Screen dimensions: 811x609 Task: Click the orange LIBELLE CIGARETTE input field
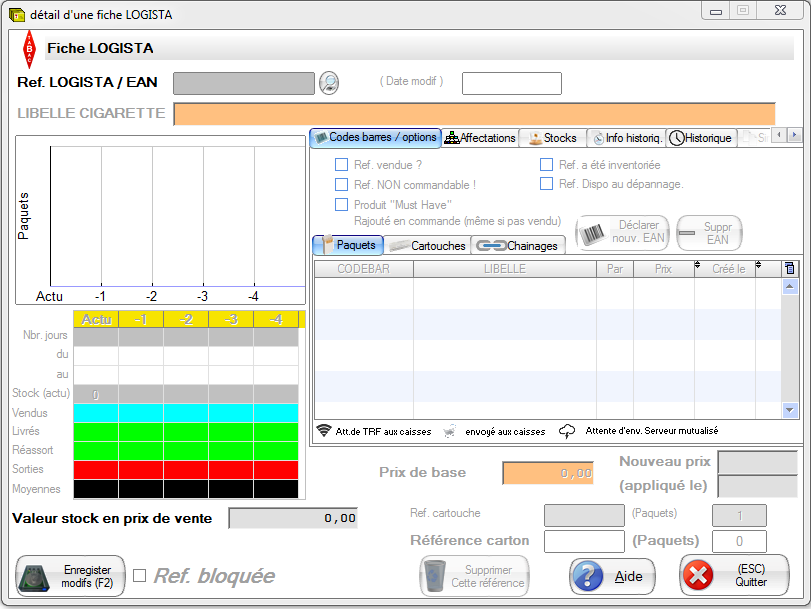[x=474, y=114]
